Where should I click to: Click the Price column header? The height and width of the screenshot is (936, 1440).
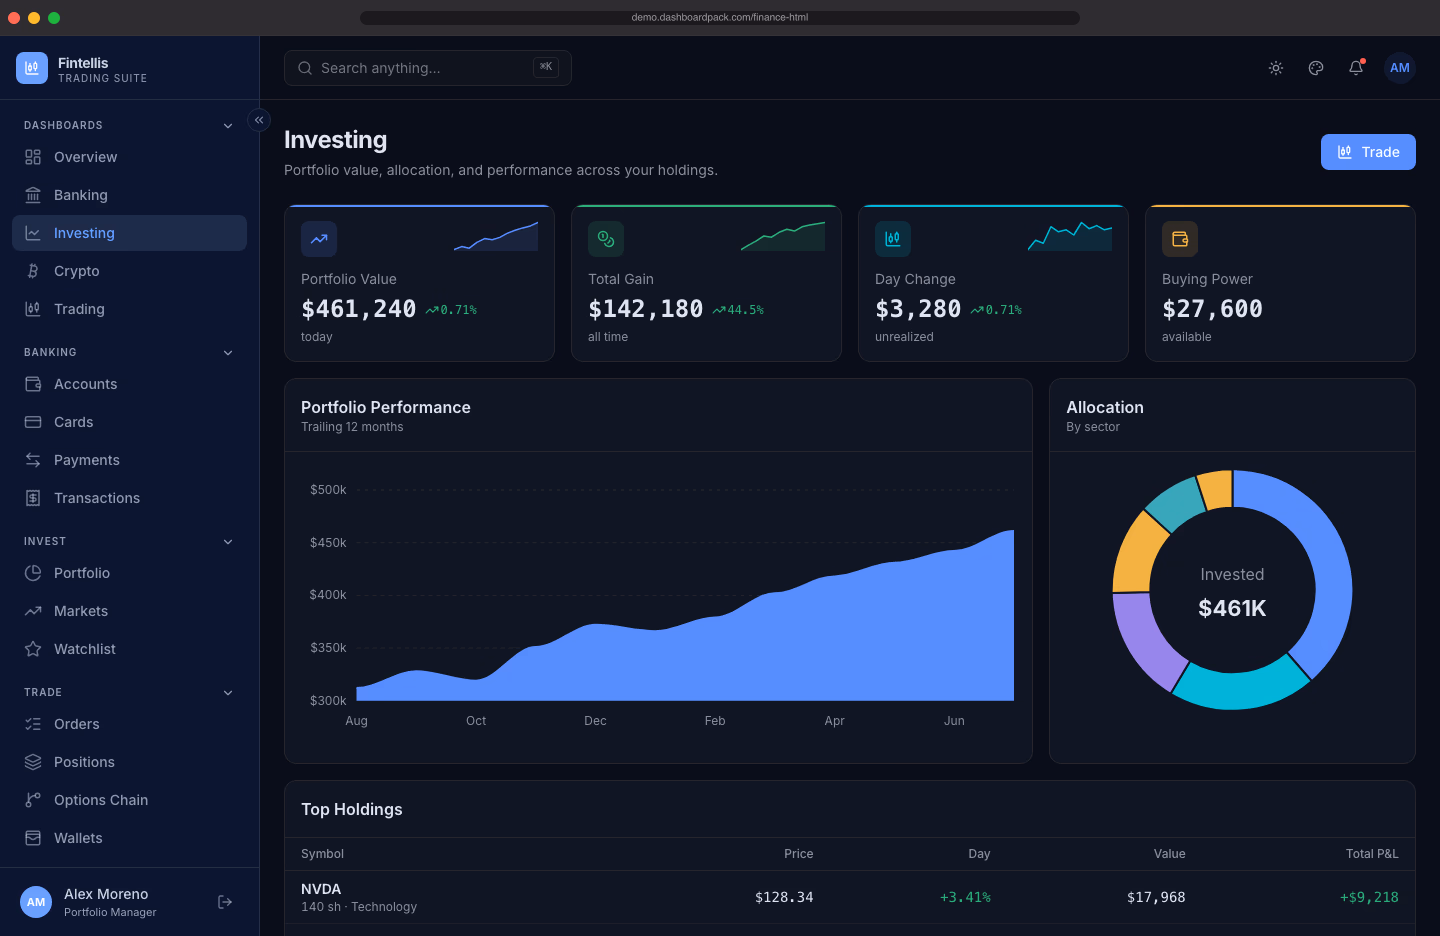799,854
